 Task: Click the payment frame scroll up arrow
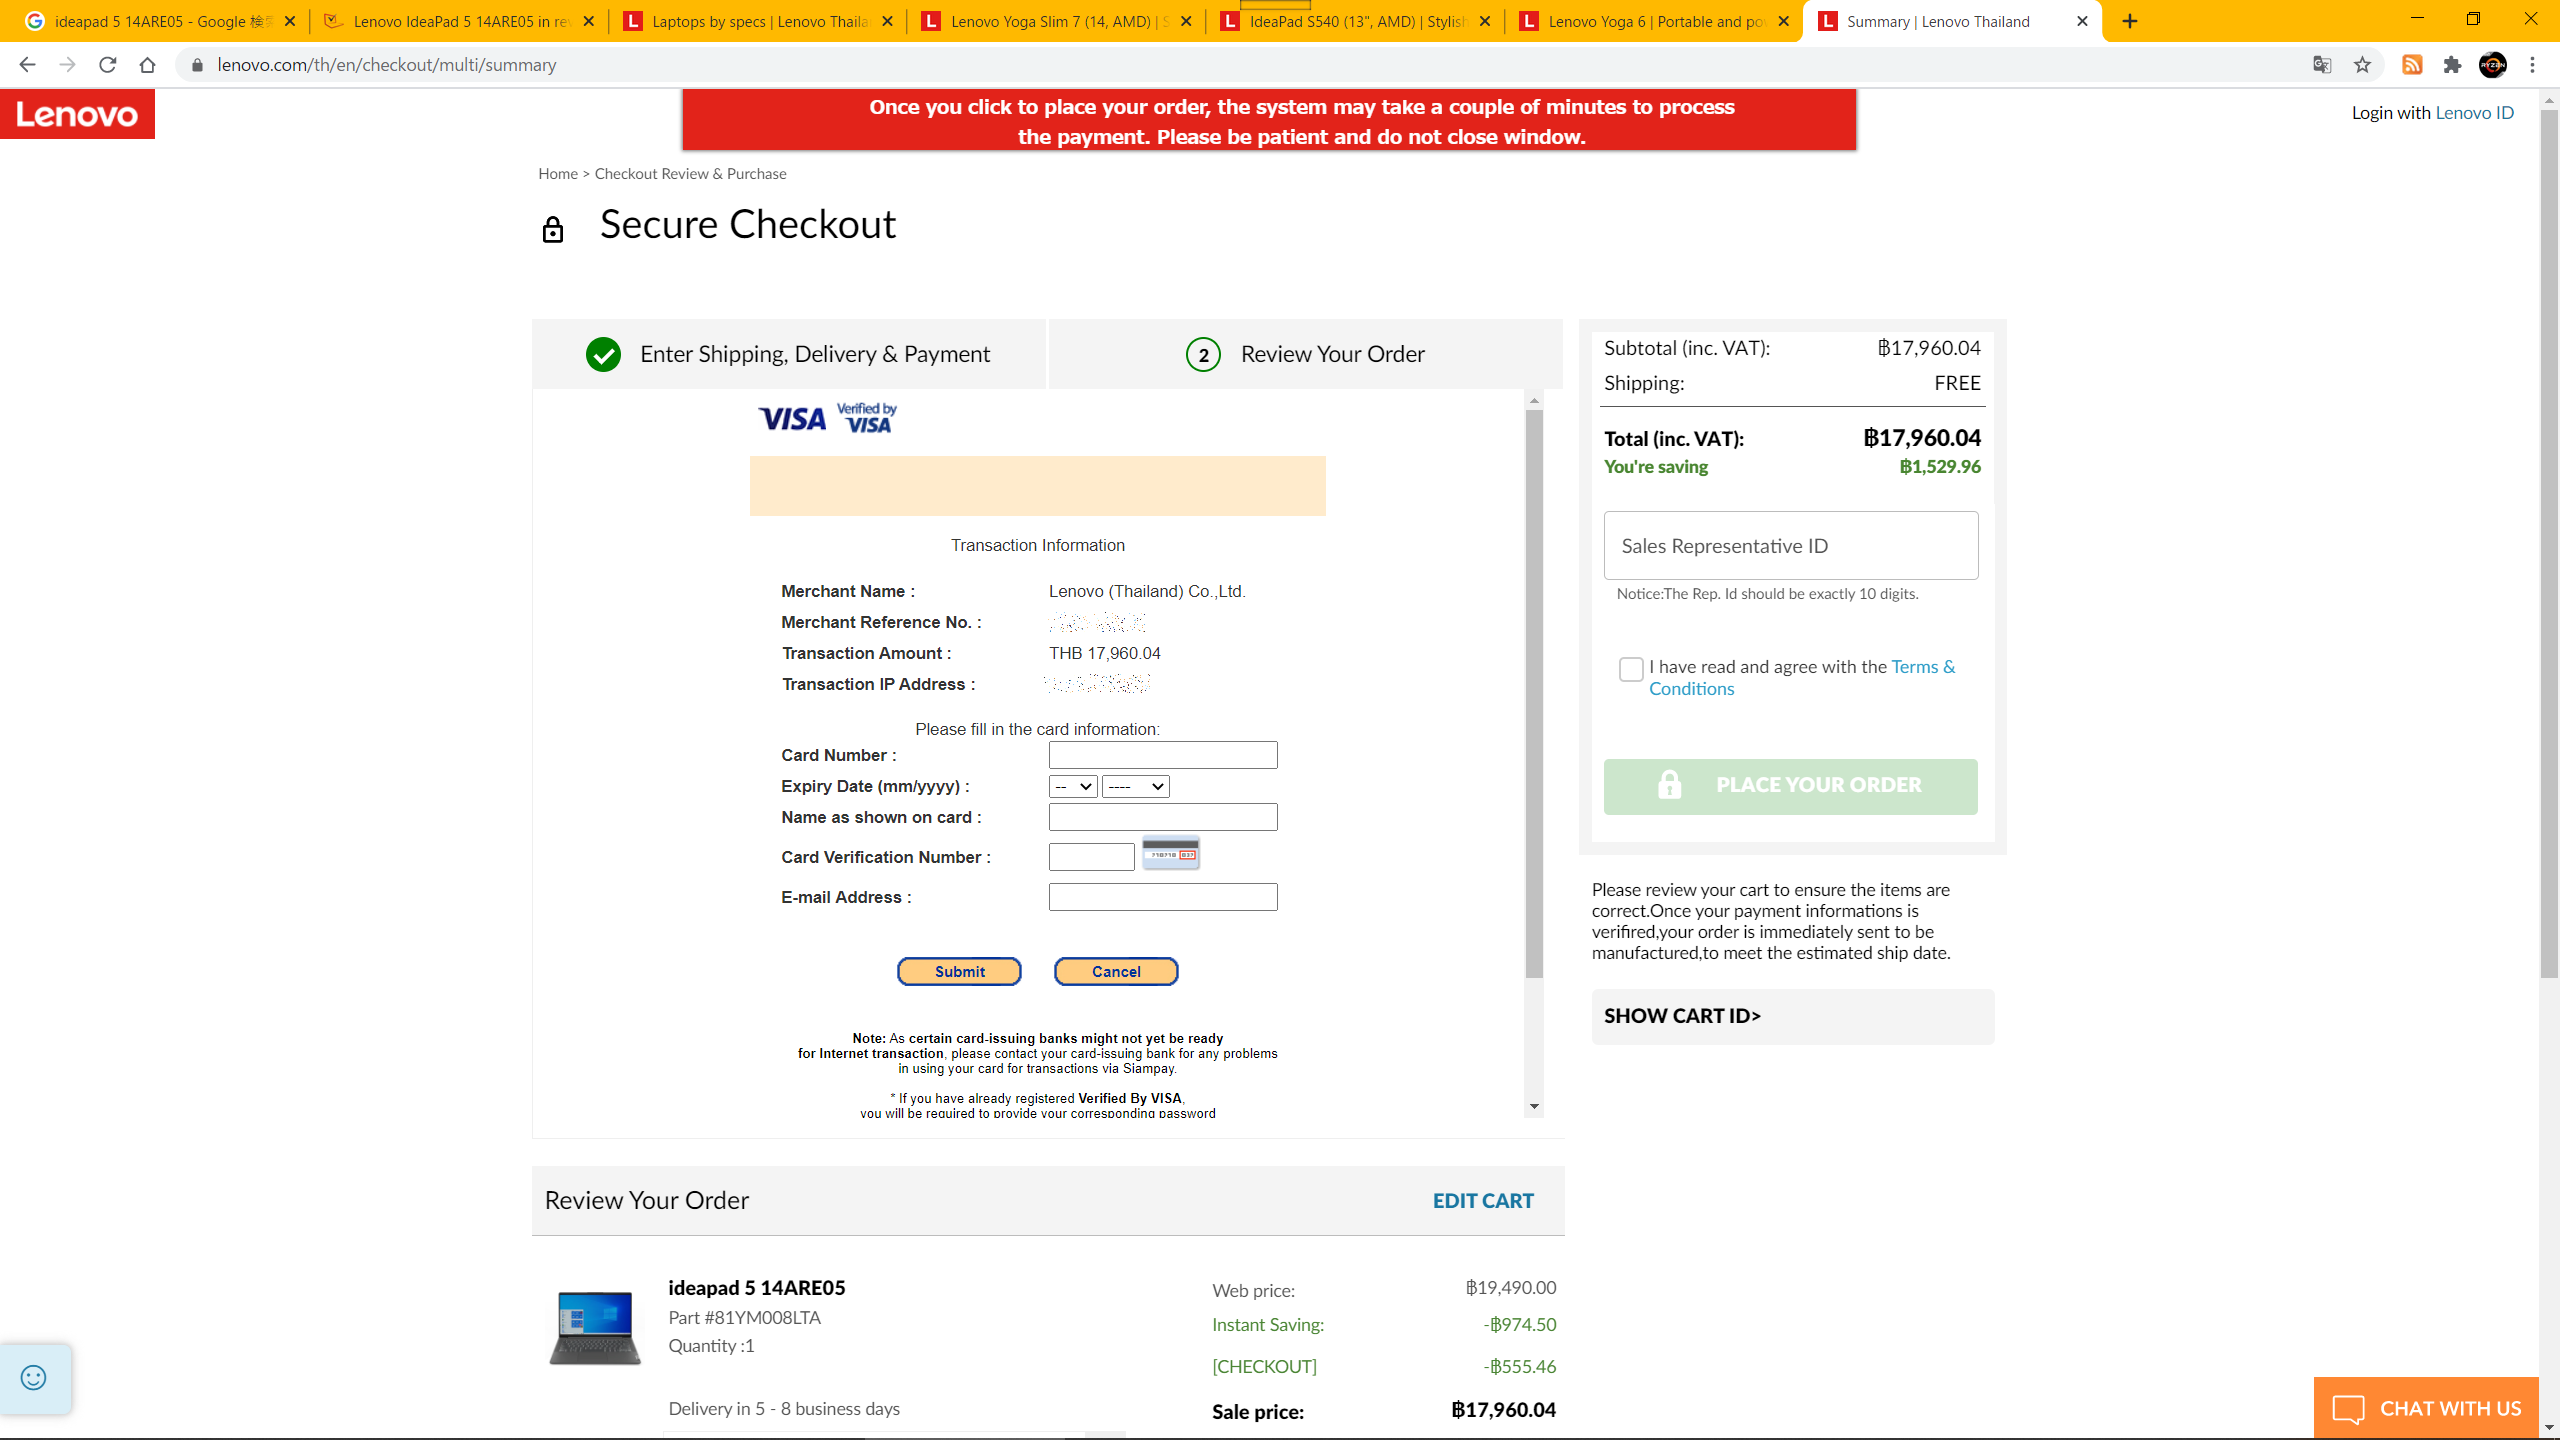[x=1534, y=401]
